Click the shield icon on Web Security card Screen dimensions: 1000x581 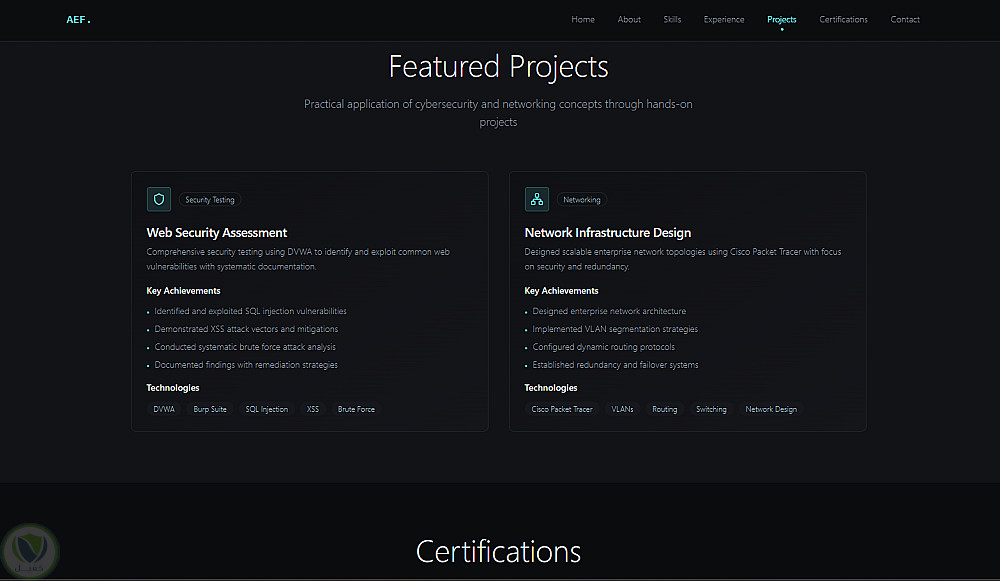click(x=159, y=199)
